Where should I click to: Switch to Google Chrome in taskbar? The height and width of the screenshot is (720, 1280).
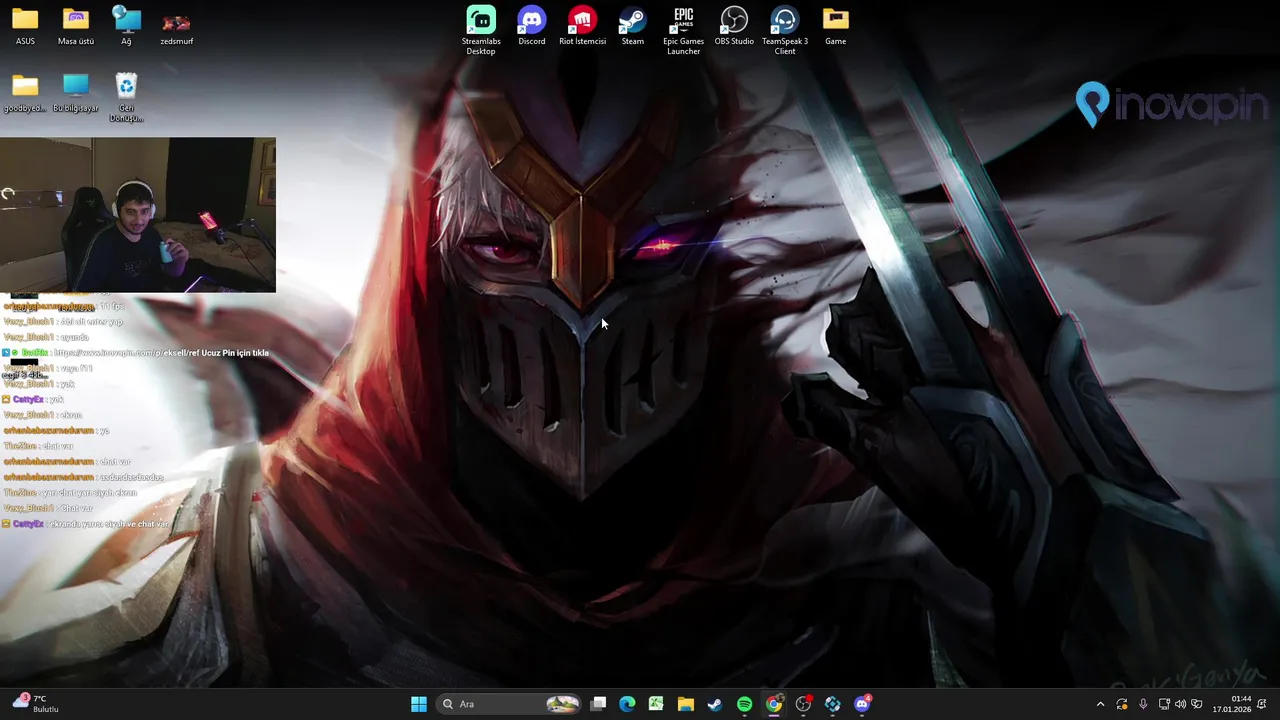click(774, 704)
